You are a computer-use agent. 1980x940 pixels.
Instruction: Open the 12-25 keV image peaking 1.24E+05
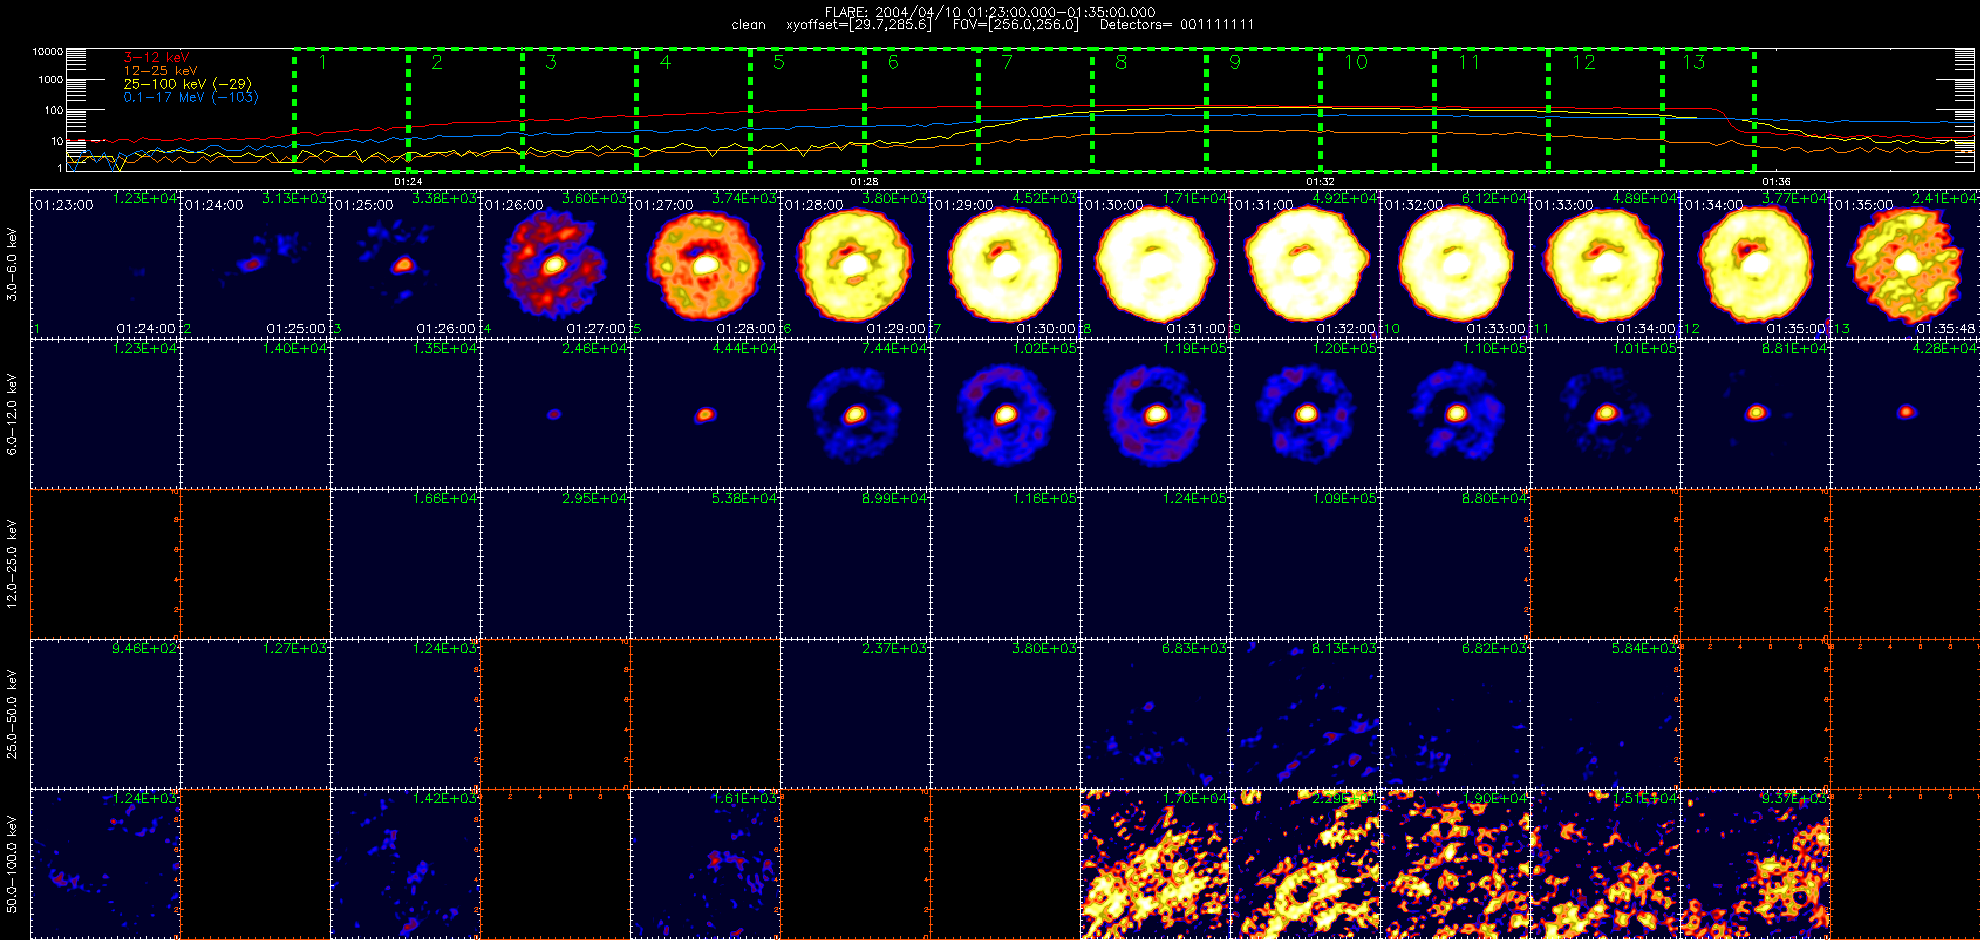pos(1155,564)
